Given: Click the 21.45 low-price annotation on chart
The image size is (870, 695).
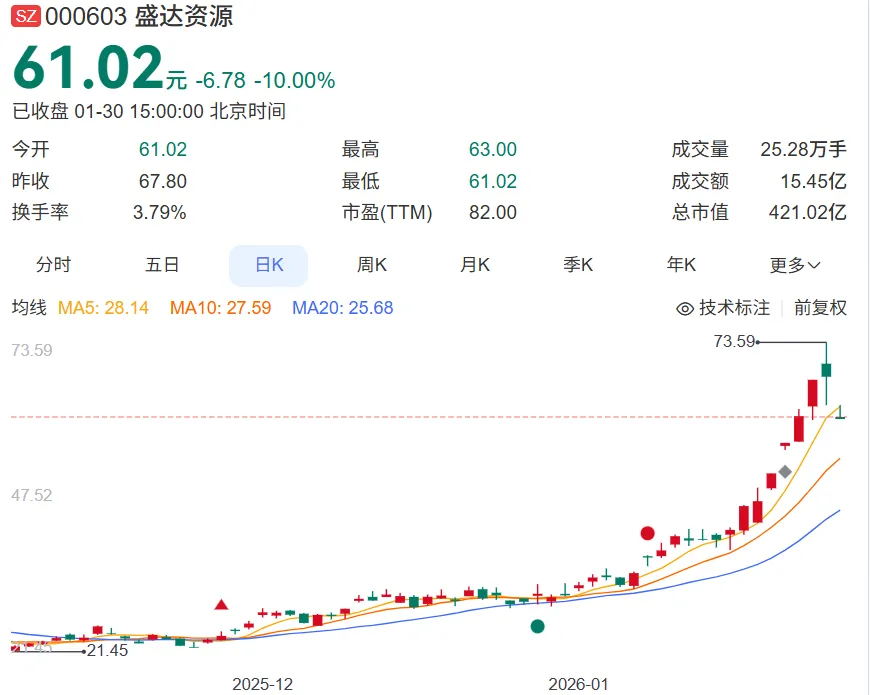Looking at the screenshot, I should point(108,650).
